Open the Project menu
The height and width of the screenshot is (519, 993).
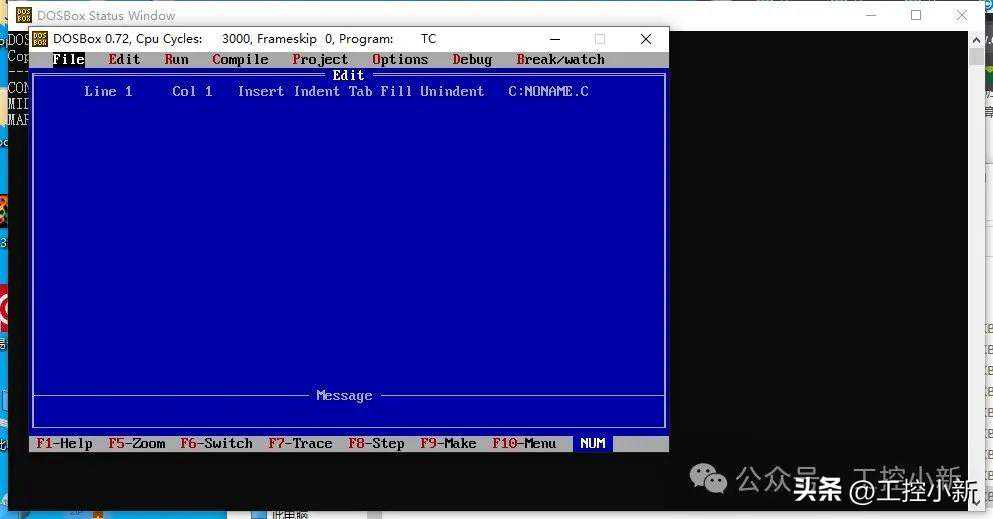tap(320, 59)
